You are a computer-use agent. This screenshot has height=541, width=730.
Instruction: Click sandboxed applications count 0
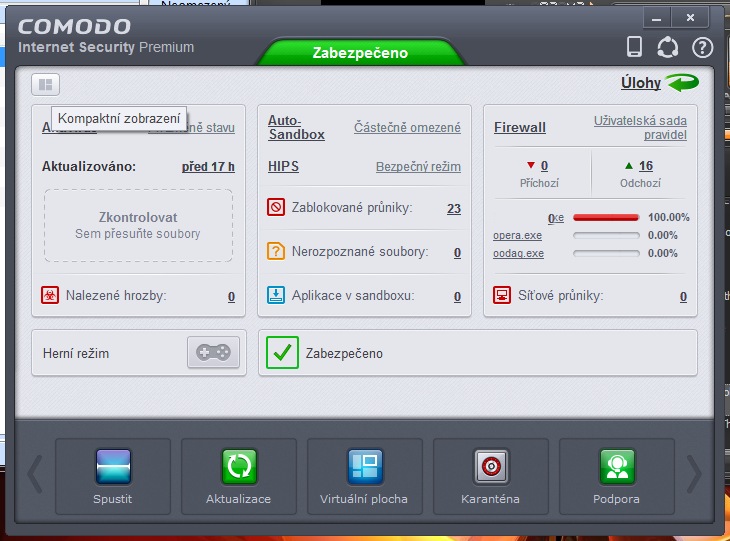(x=457, y=297)
